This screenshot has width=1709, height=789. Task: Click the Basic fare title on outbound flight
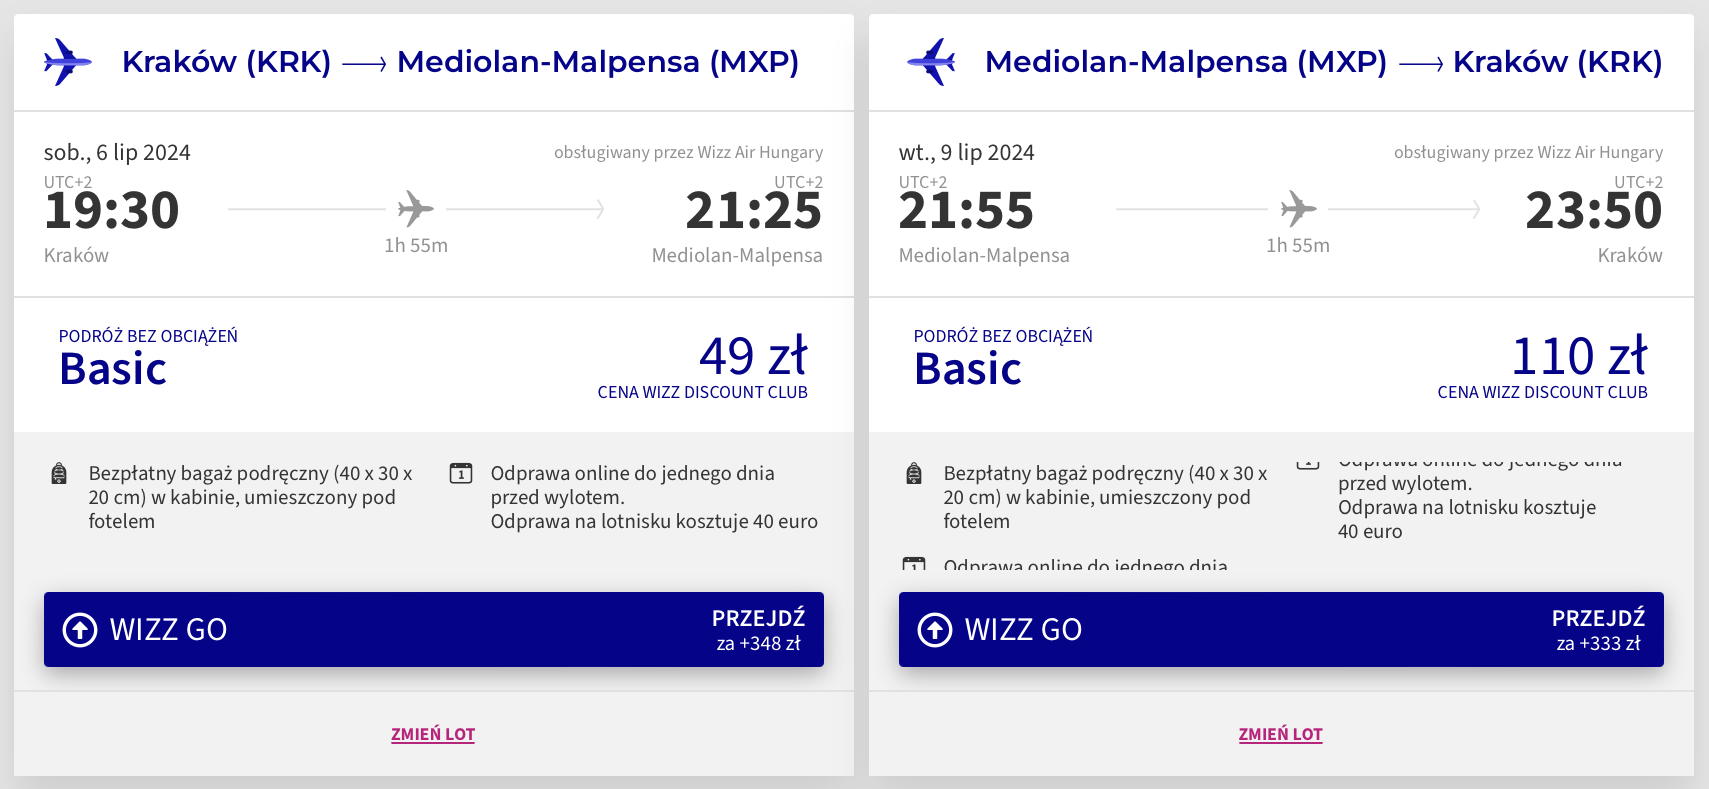pyautogui.click(x=113, y=369)
